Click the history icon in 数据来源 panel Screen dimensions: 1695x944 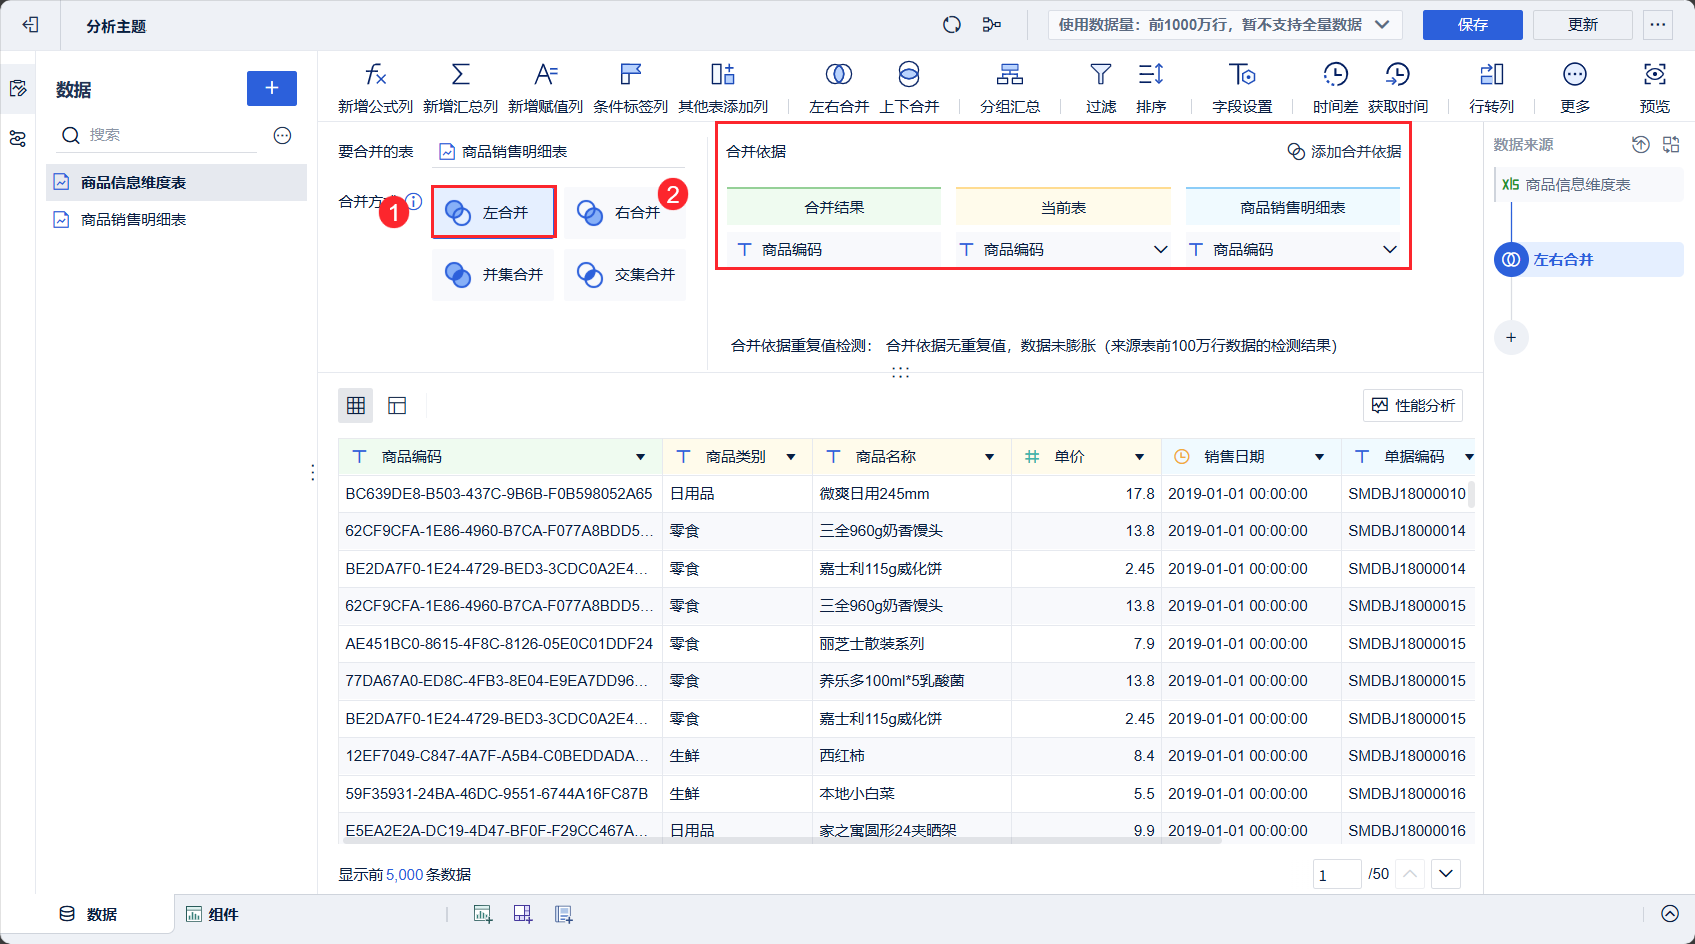pyautogui.click(x=1641, y=145)
